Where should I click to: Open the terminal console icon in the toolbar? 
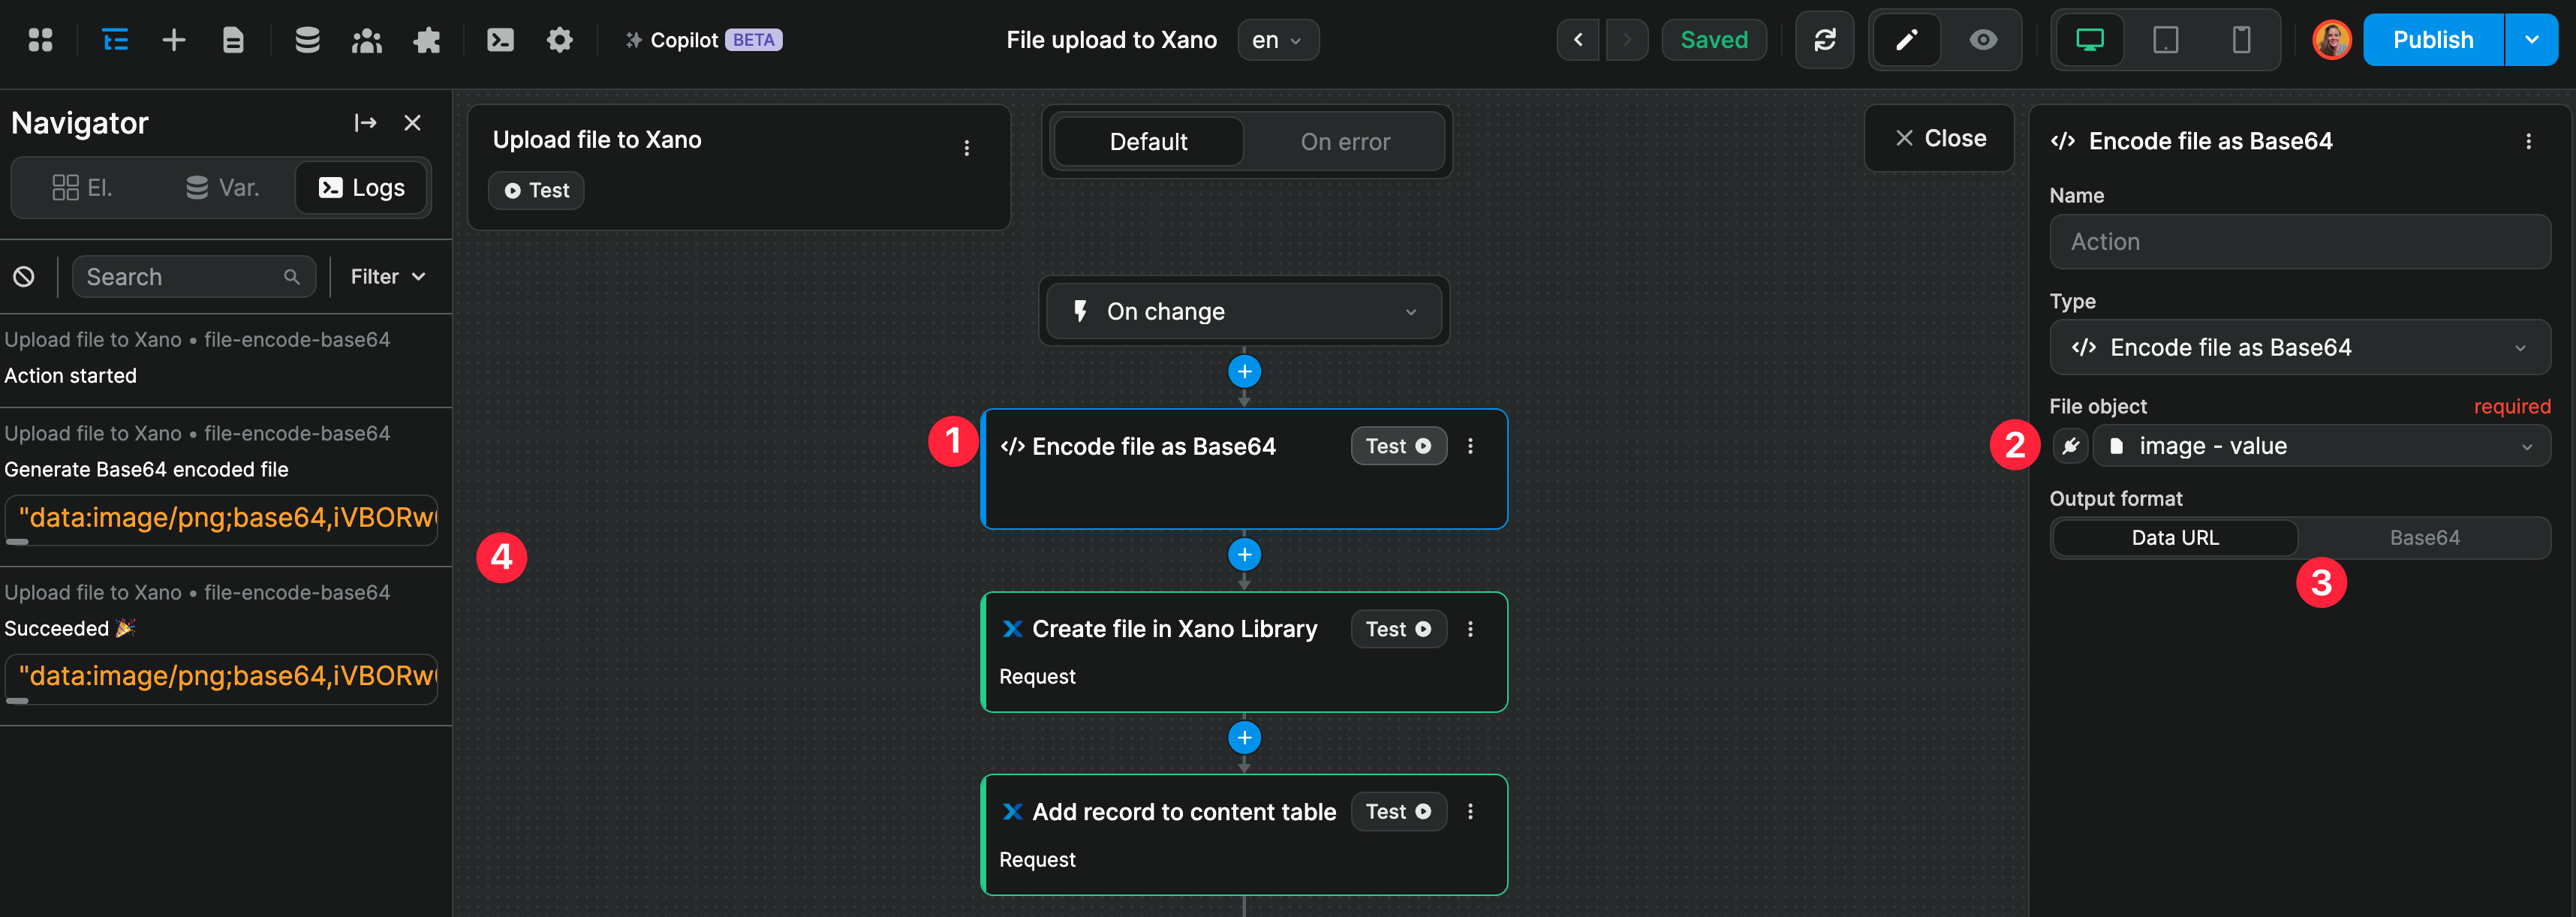coord(499,40)
